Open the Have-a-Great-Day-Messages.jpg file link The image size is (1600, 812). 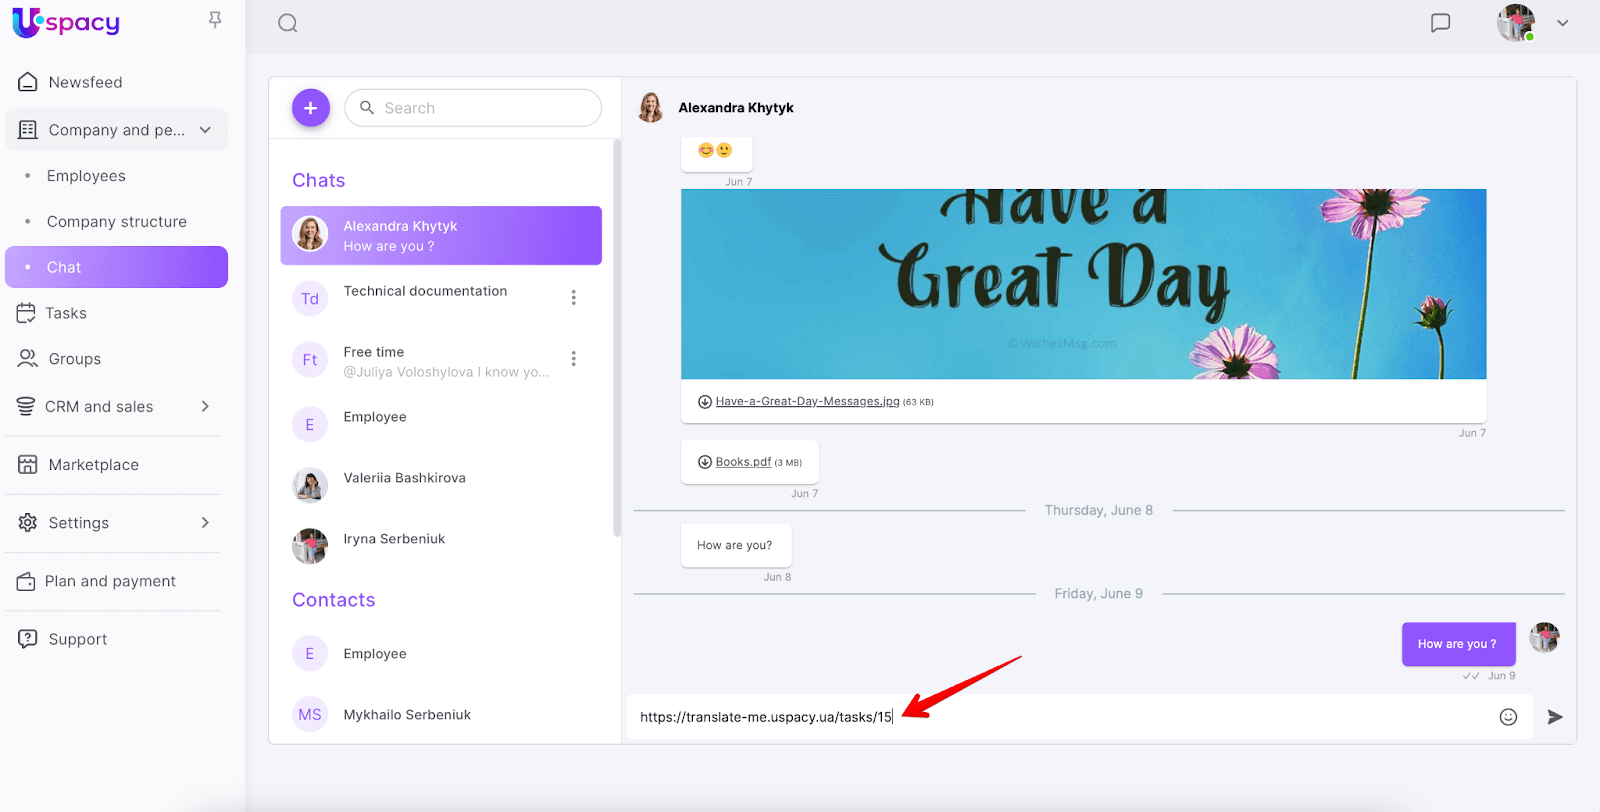[x=807, y=402]
